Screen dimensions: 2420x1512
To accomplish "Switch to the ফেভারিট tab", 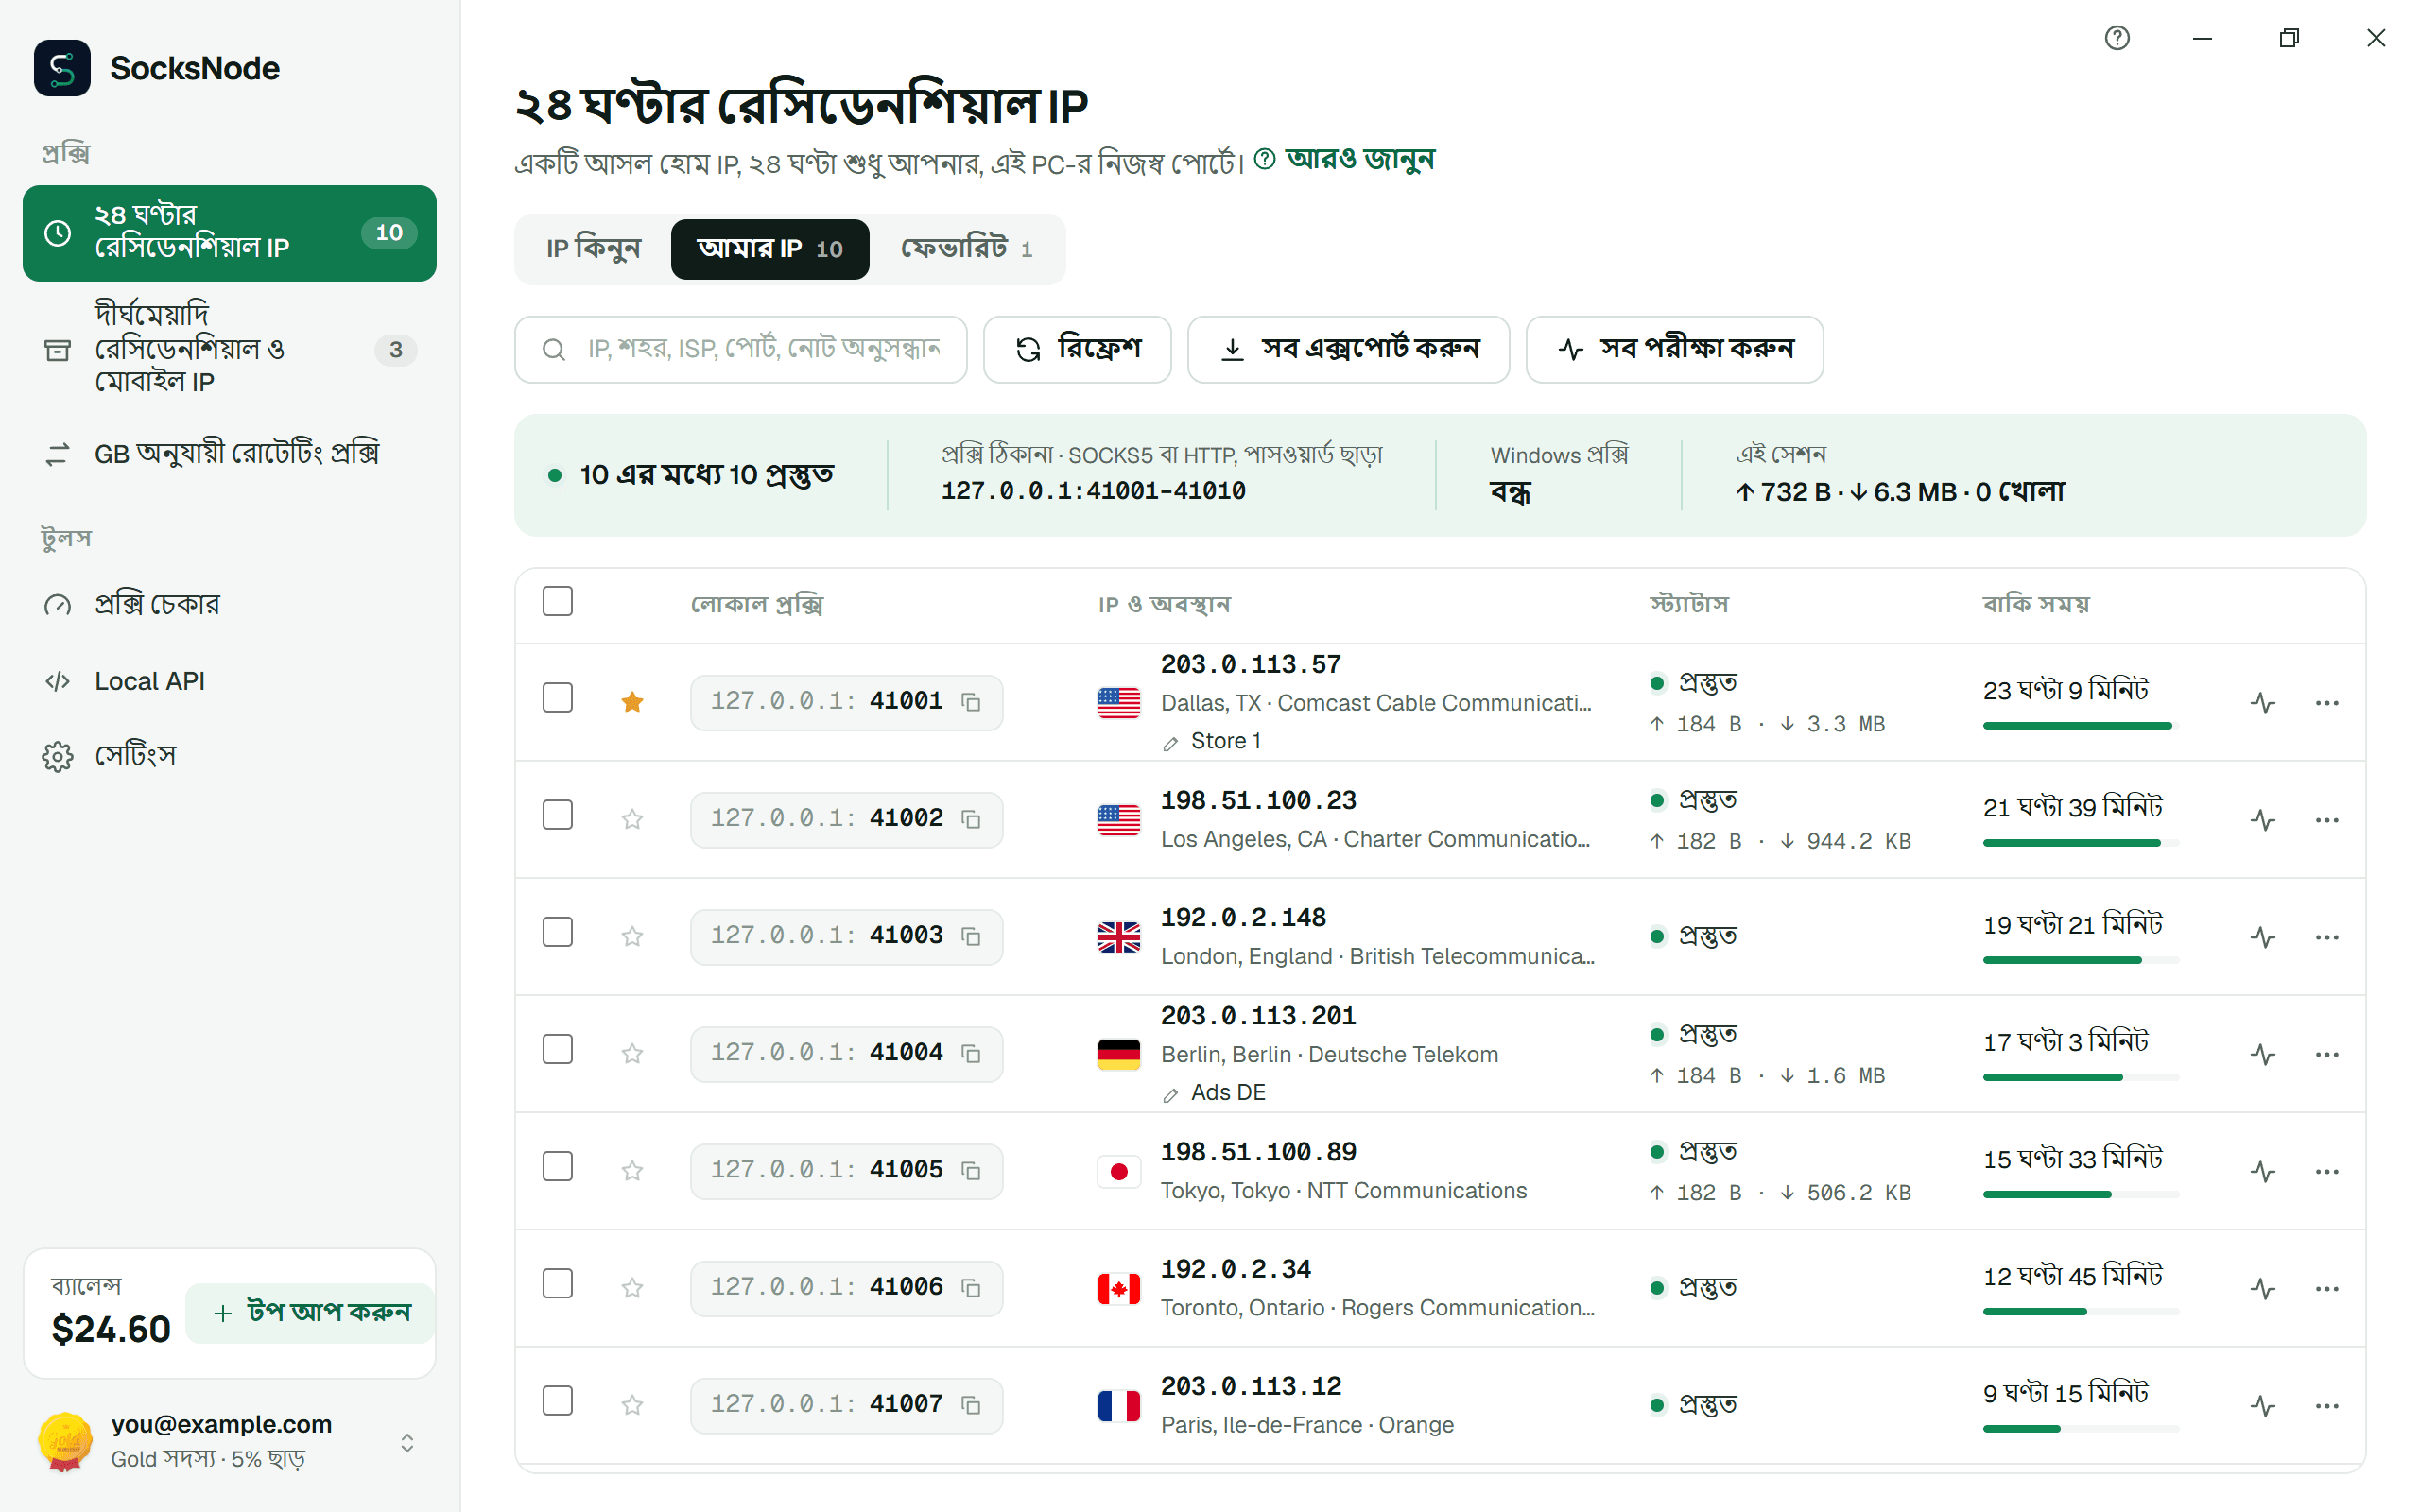I will (x=966, y=248).
